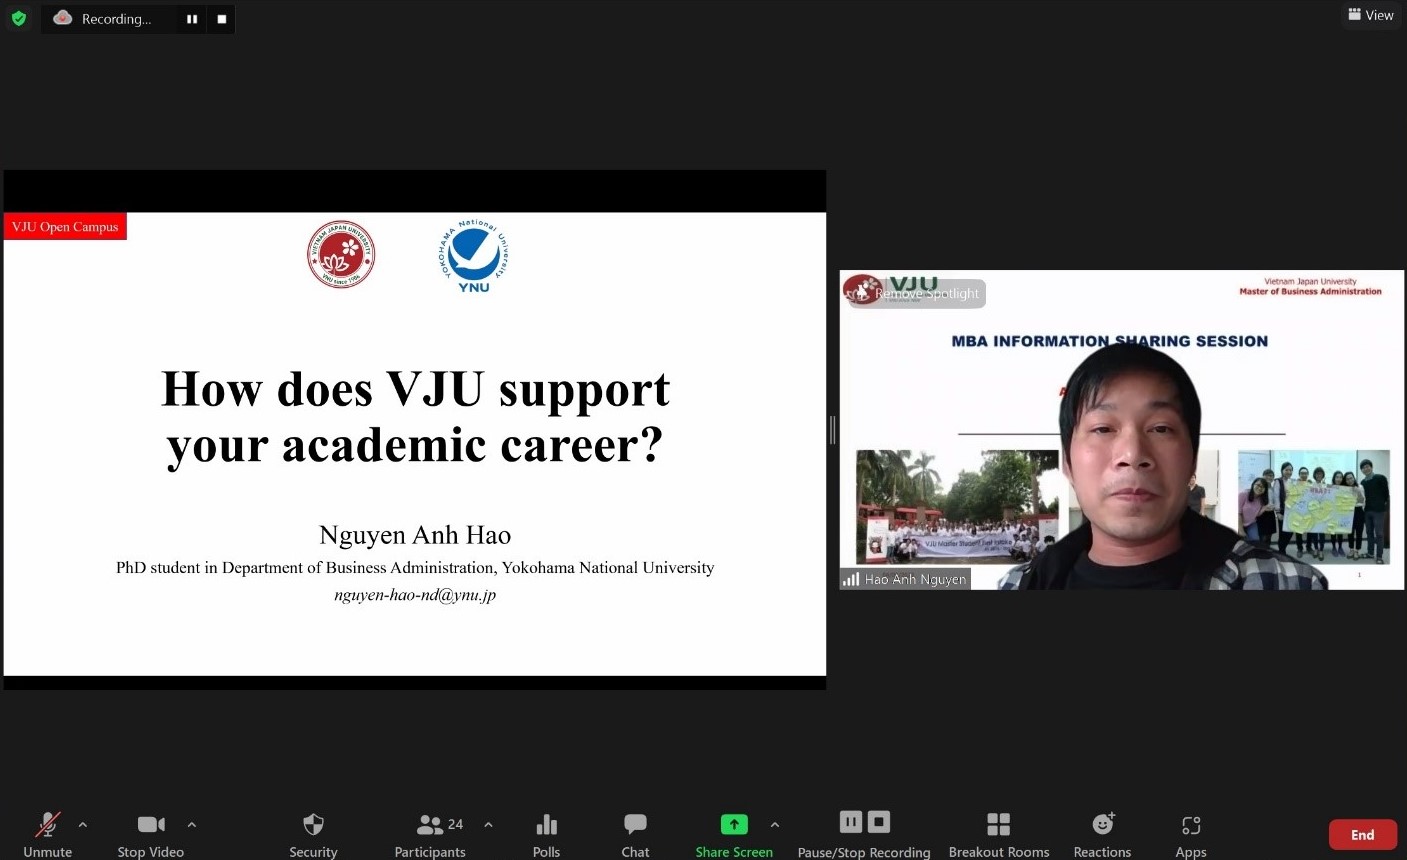Click the slide title about academic career

tap(415, 417)
